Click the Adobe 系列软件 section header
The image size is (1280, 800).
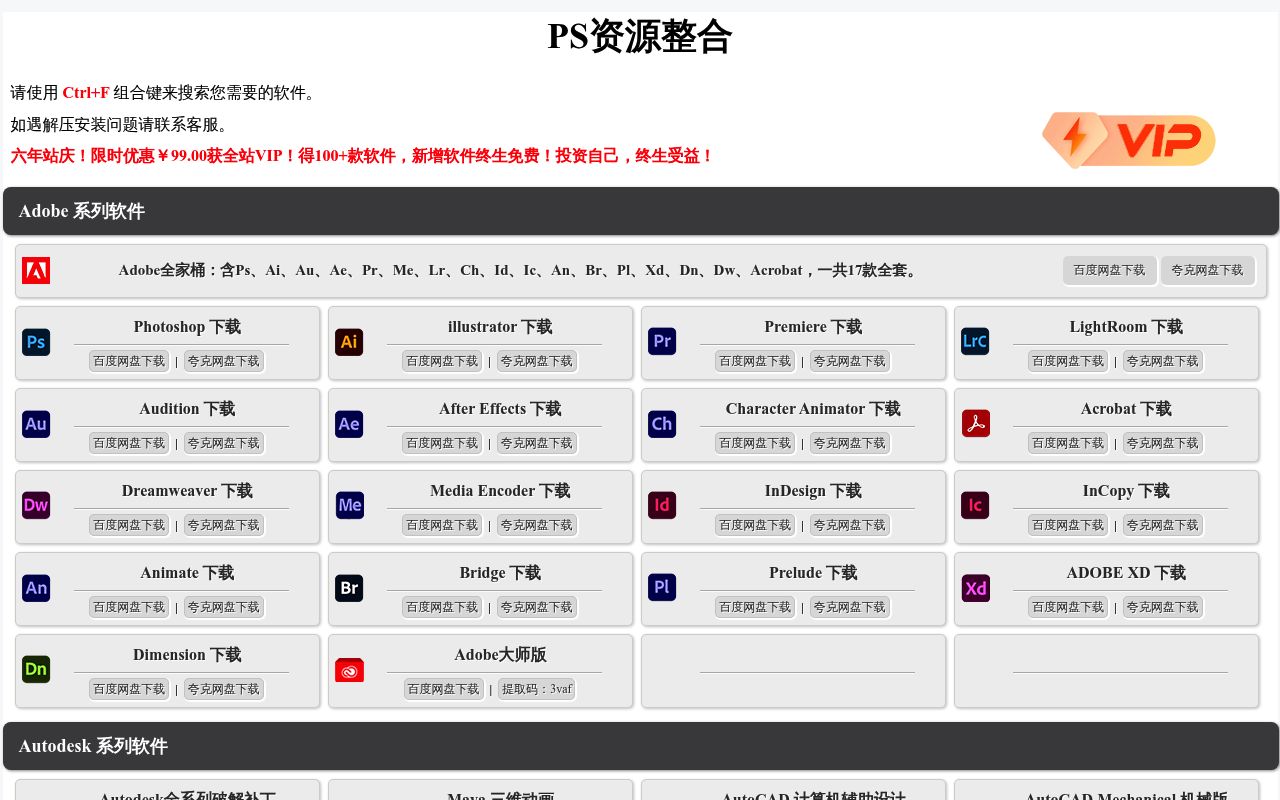[641, 211]
